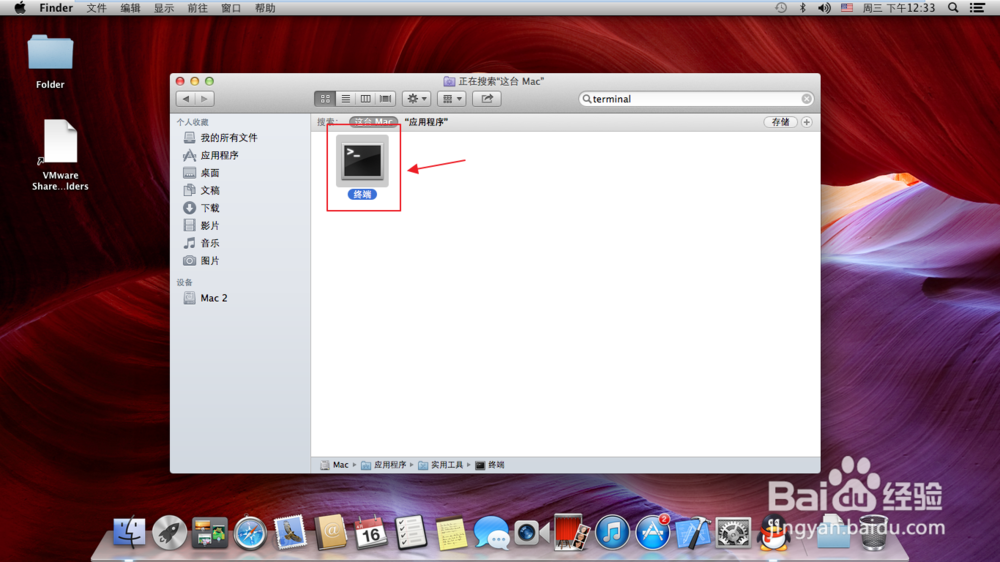The height and width of the screenshot is (562, 1000).
Task: Open Contacts address book in dock
Action: (x=330, y=533)
